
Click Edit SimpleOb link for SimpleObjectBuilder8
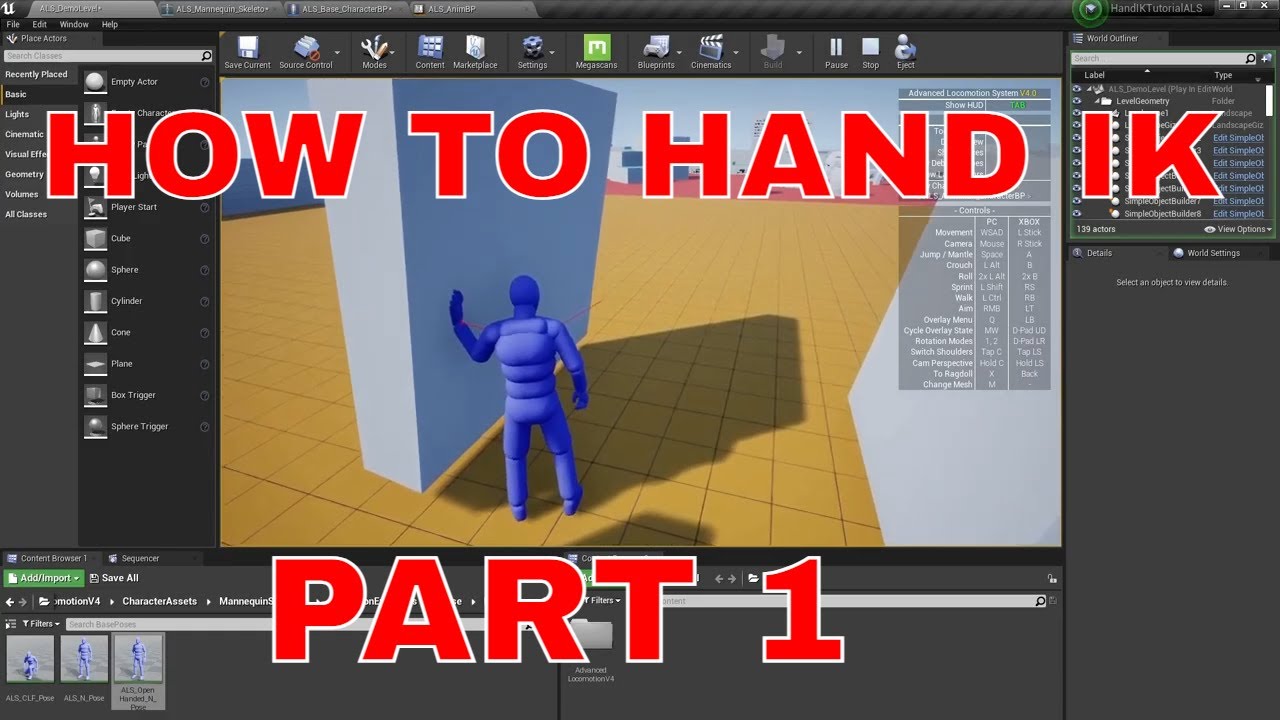click(1238, 214)
